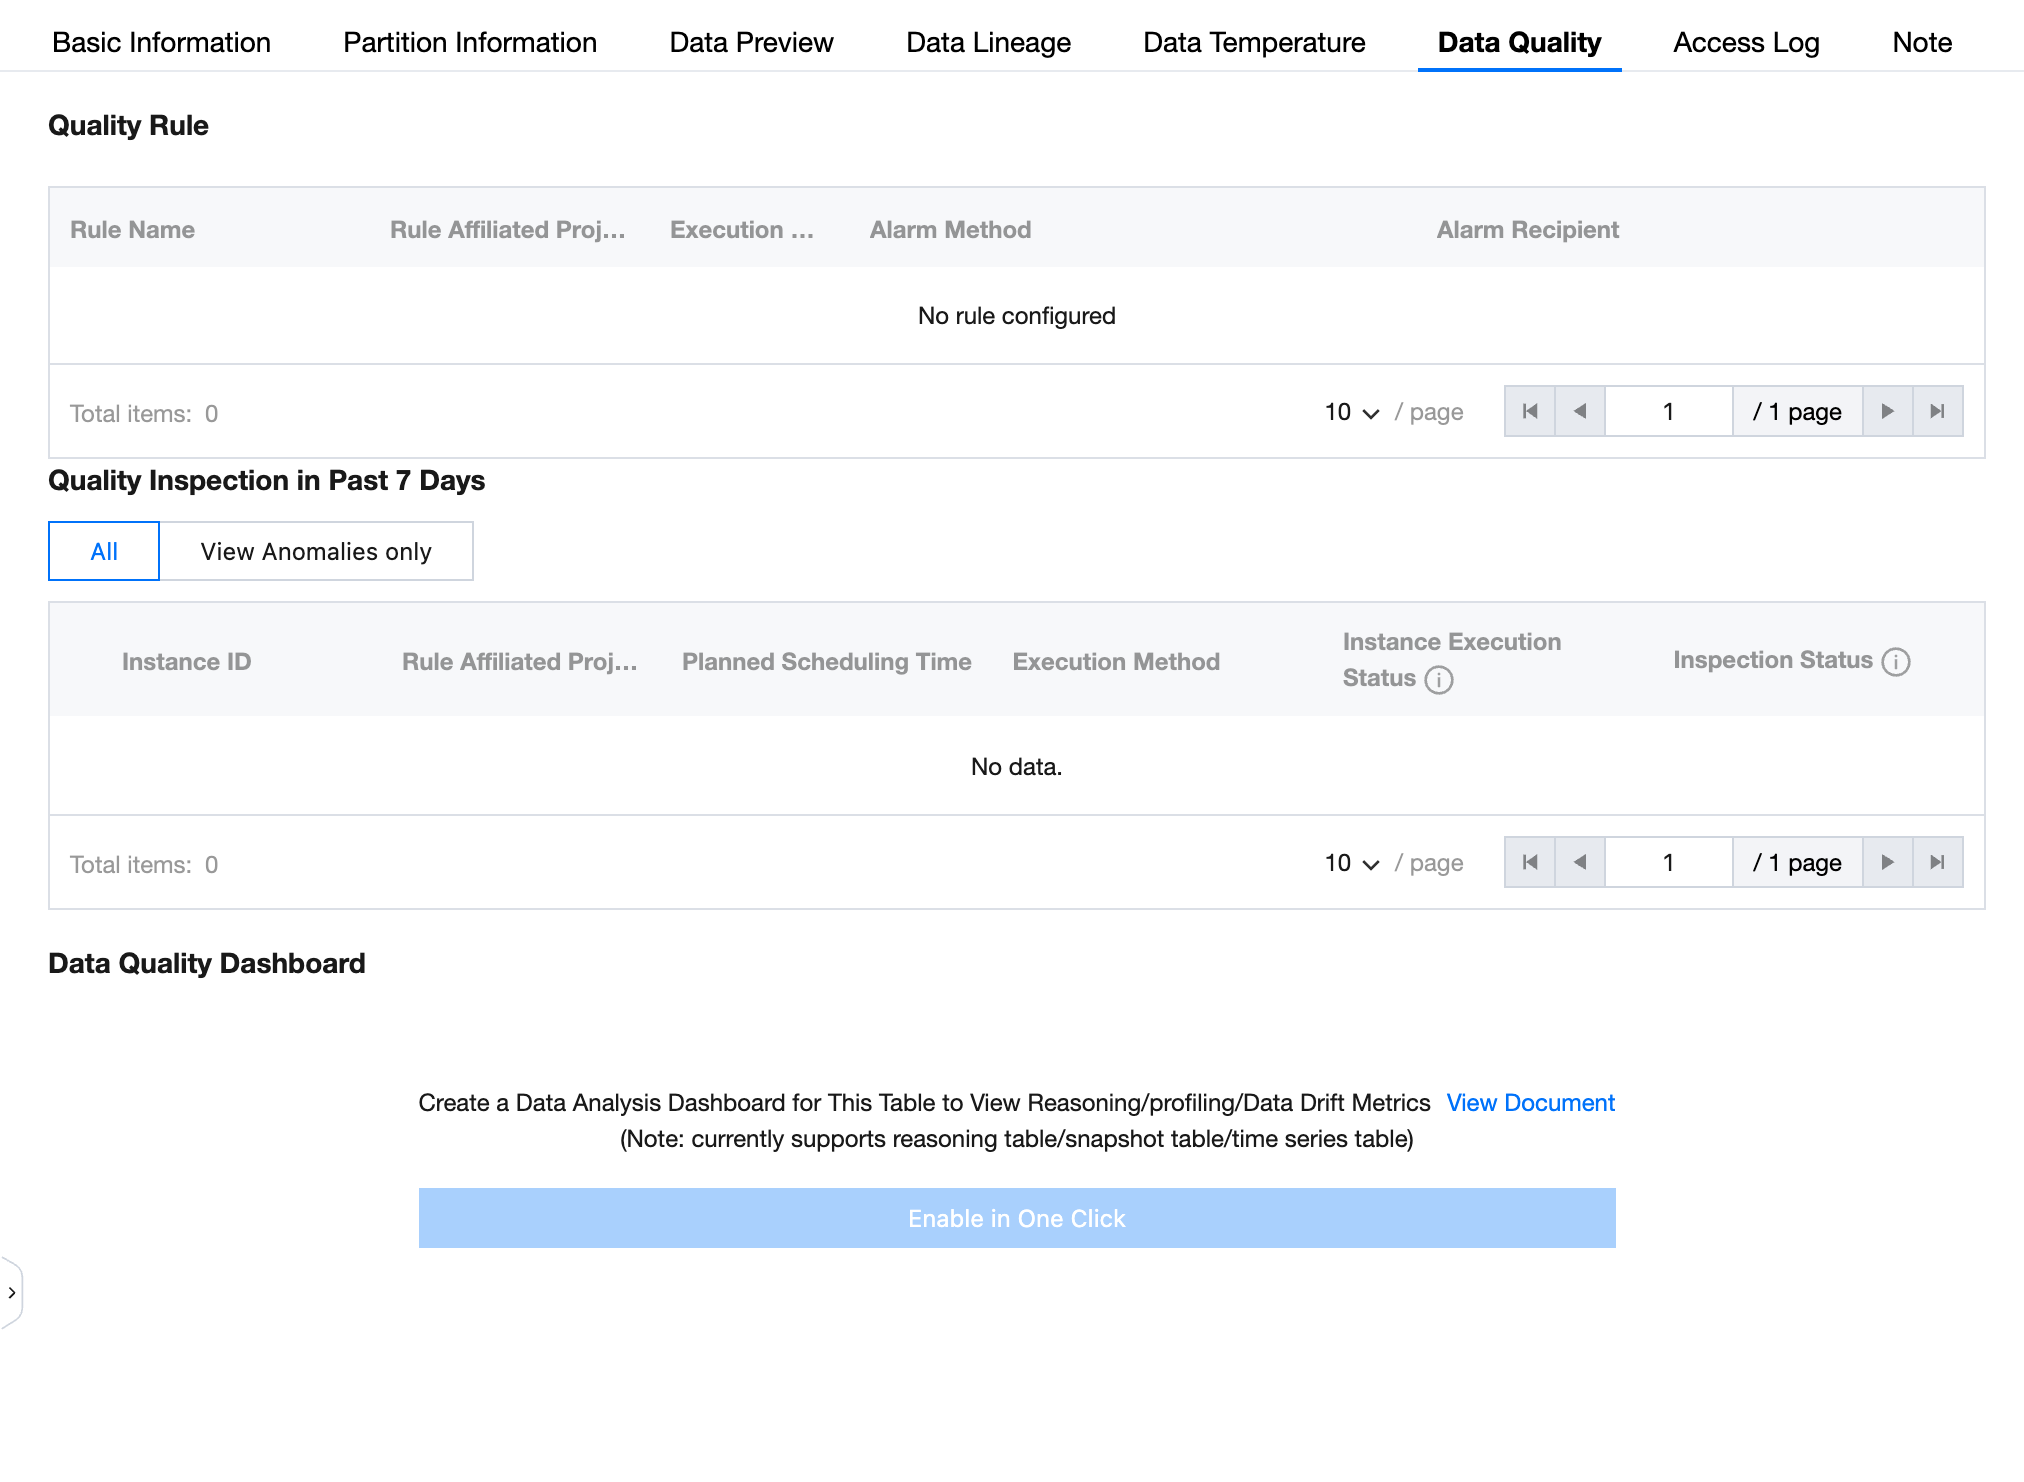
Task: Click Quality Rule page number input field
Action: coord(1668,411)
